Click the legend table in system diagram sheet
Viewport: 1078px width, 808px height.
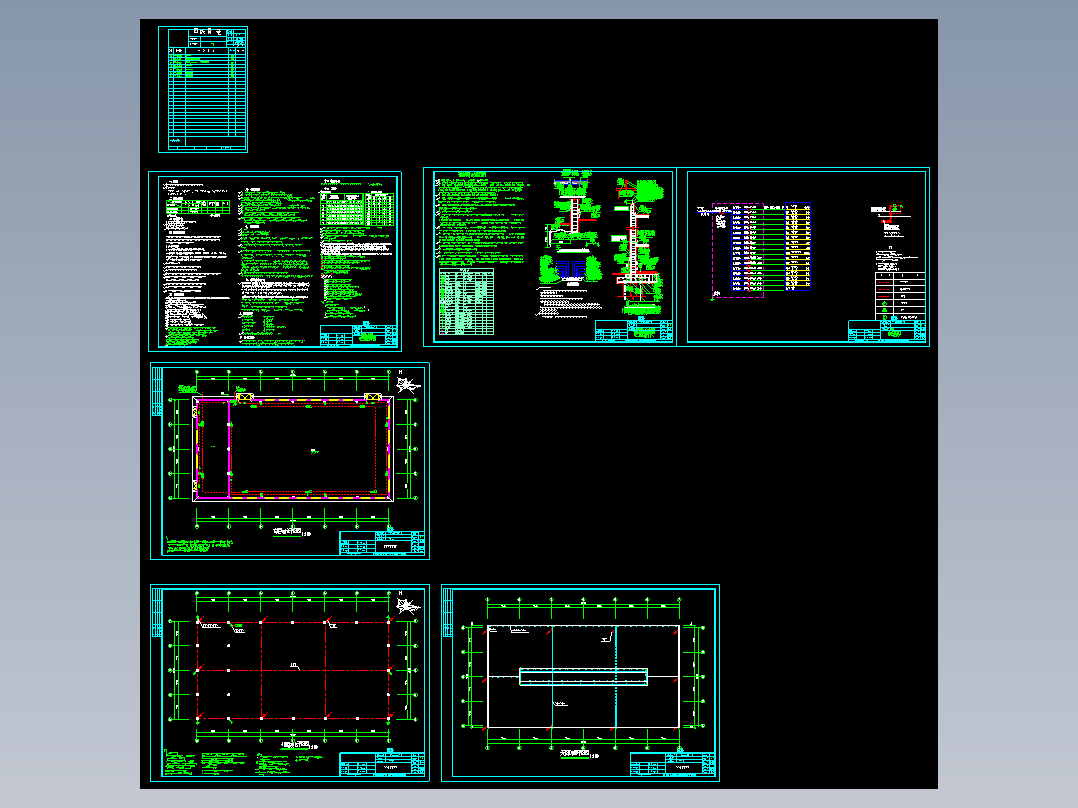pos(900,297)
